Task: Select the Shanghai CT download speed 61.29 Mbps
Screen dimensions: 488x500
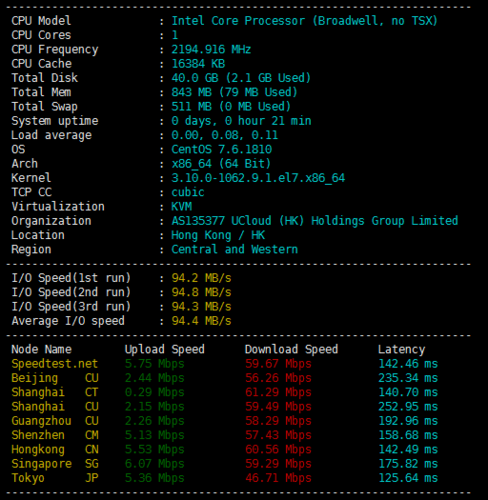Action: [x=278, y=392]
